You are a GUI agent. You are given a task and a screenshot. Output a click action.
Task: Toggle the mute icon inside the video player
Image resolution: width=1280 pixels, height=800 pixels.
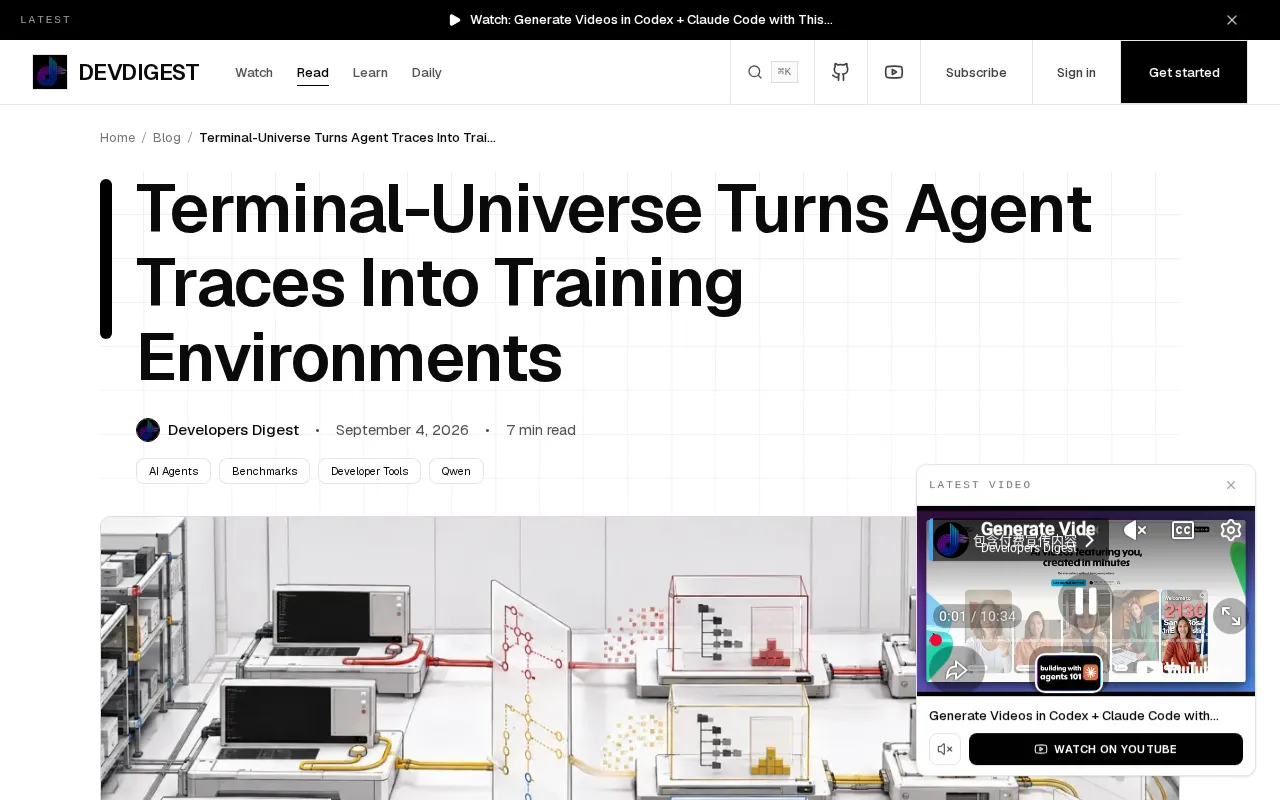[1135, 530]
